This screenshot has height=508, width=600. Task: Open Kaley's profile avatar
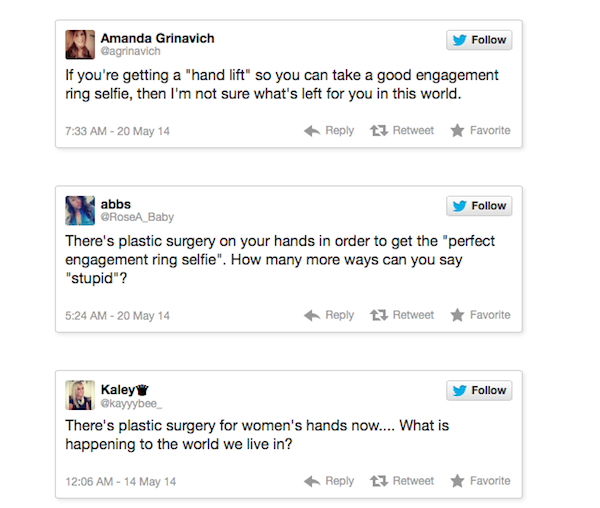click(x=80, y=394)
